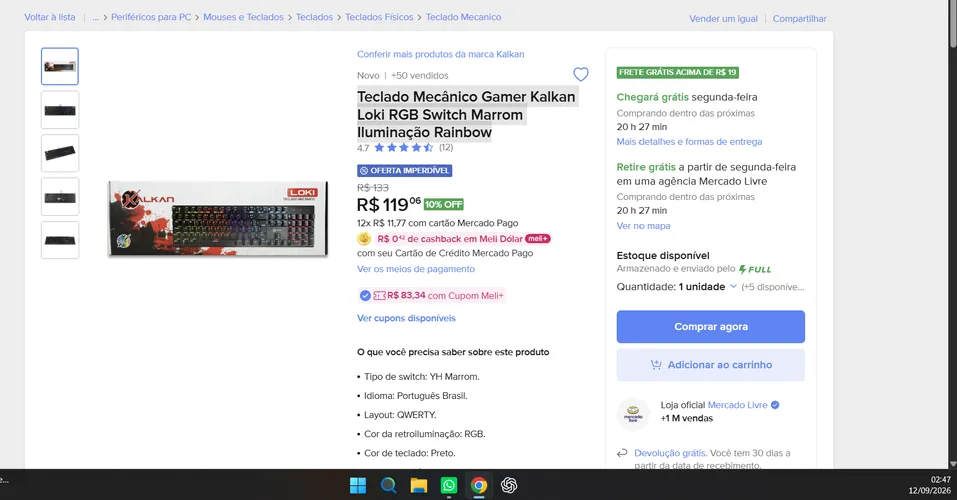Open WhatsApp from taskbar
Viewport: 957px width, 500px height.
[449, 485]
